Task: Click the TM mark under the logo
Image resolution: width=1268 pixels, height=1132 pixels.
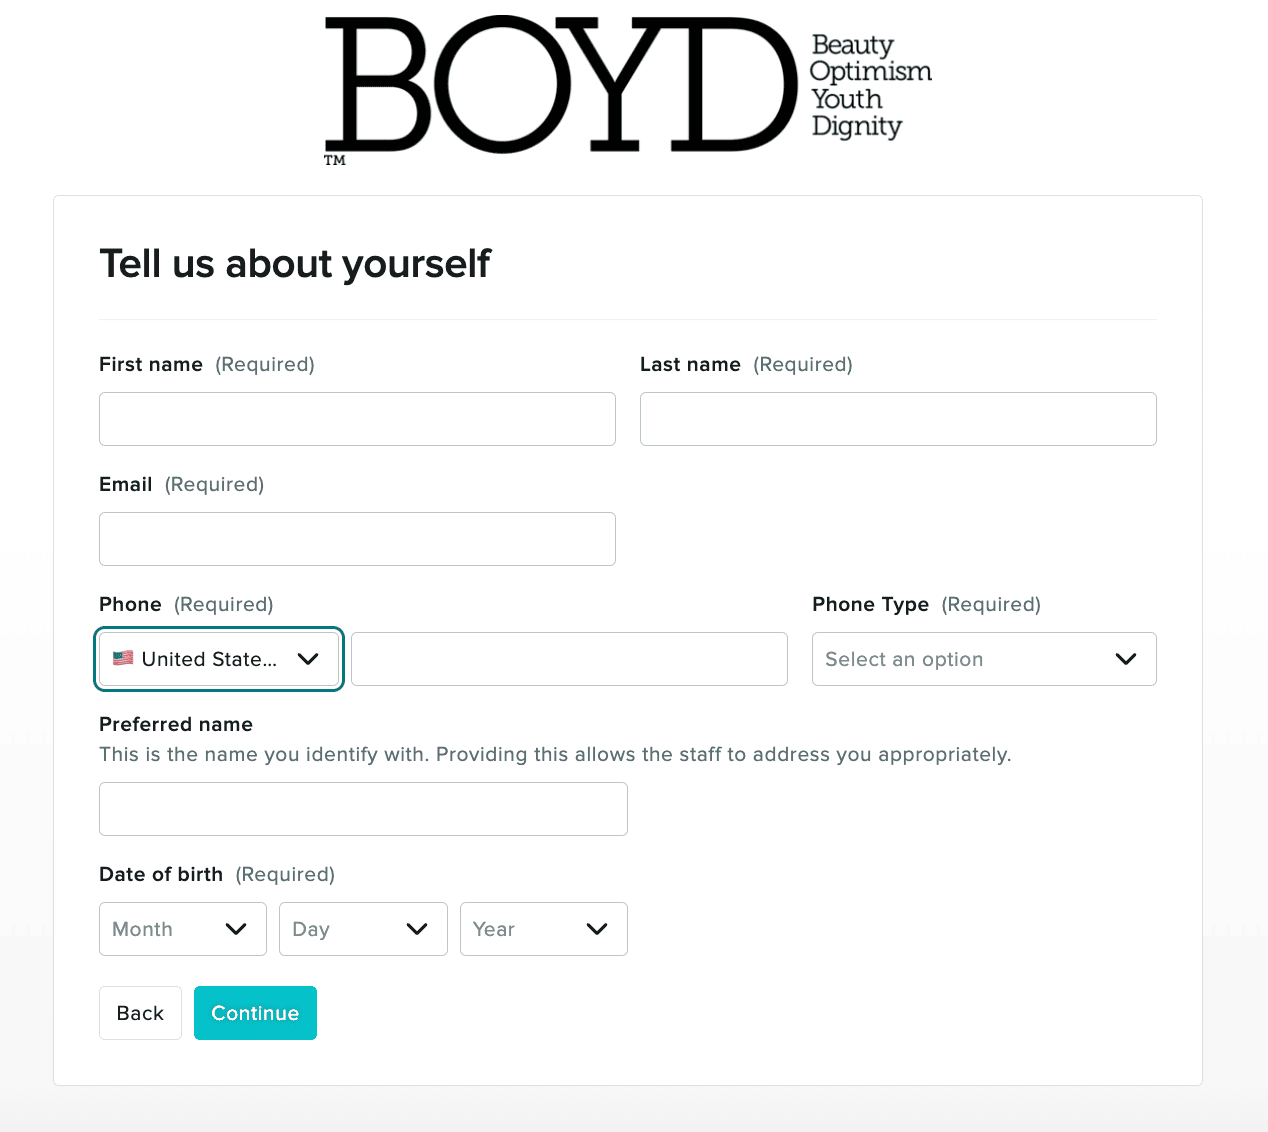Action: pyautogui.click(x=336, y=159)
